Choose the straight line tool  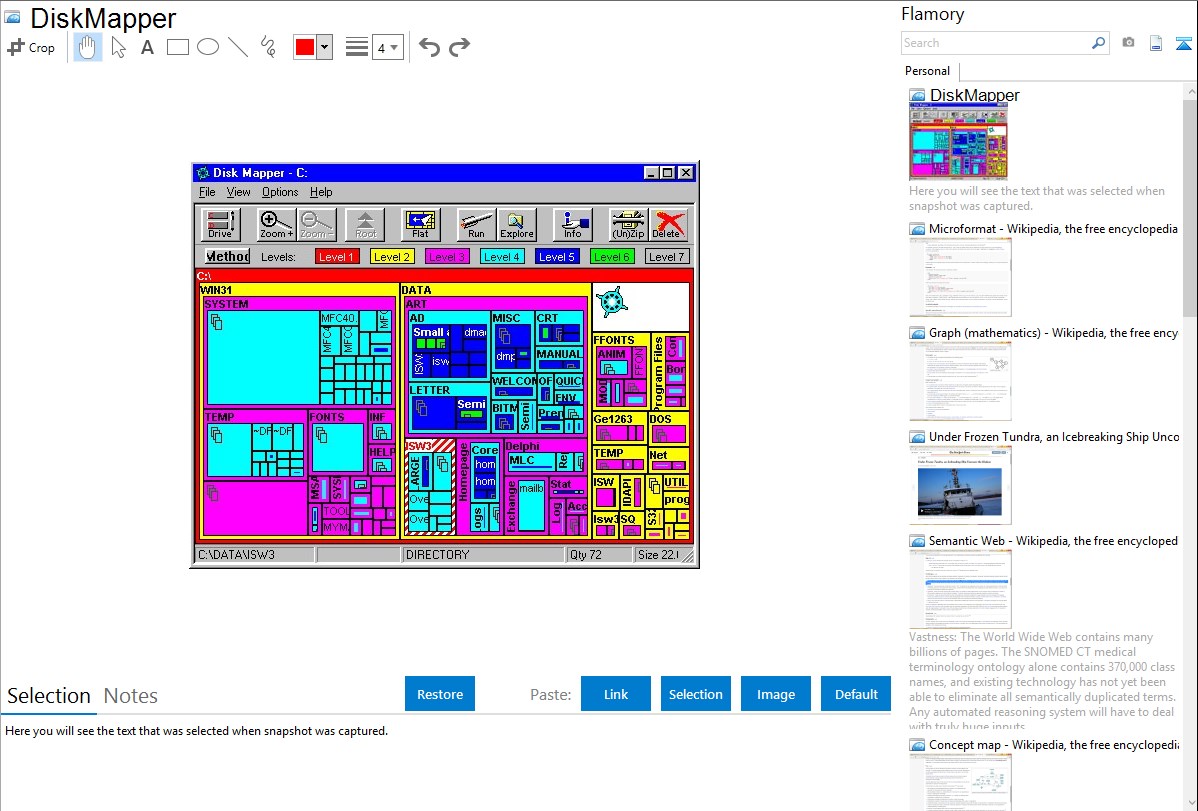(238, 47)
